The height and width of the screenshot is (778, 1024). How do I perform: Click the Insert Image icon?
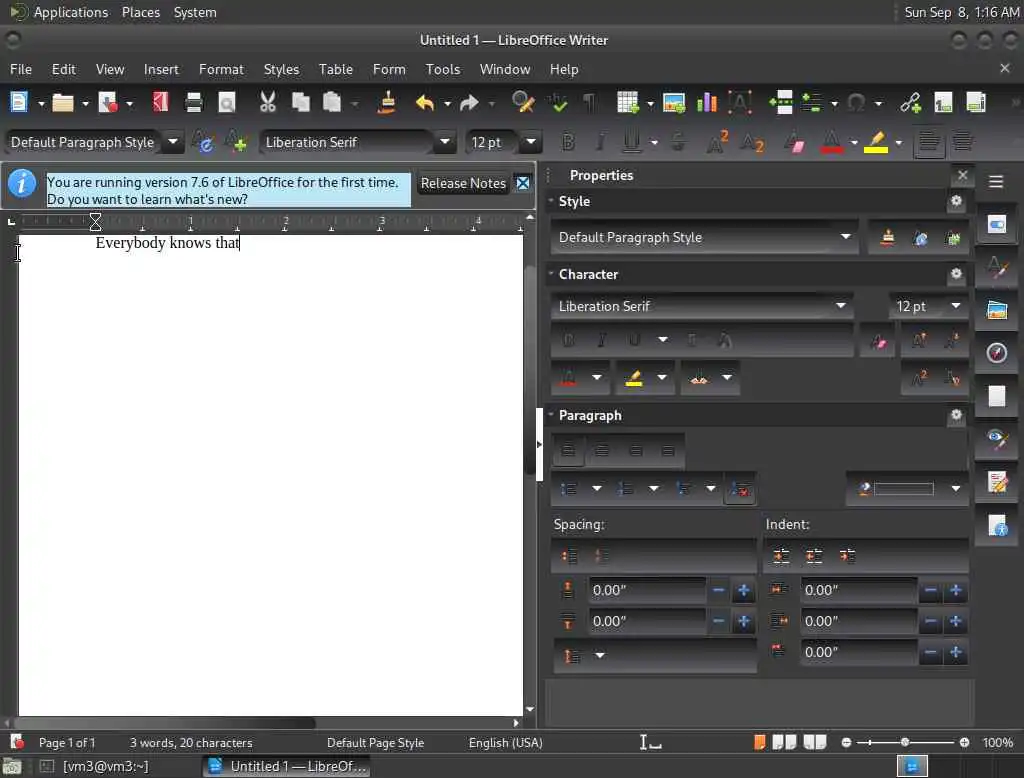pyautogui.click(x=674, y=103)
